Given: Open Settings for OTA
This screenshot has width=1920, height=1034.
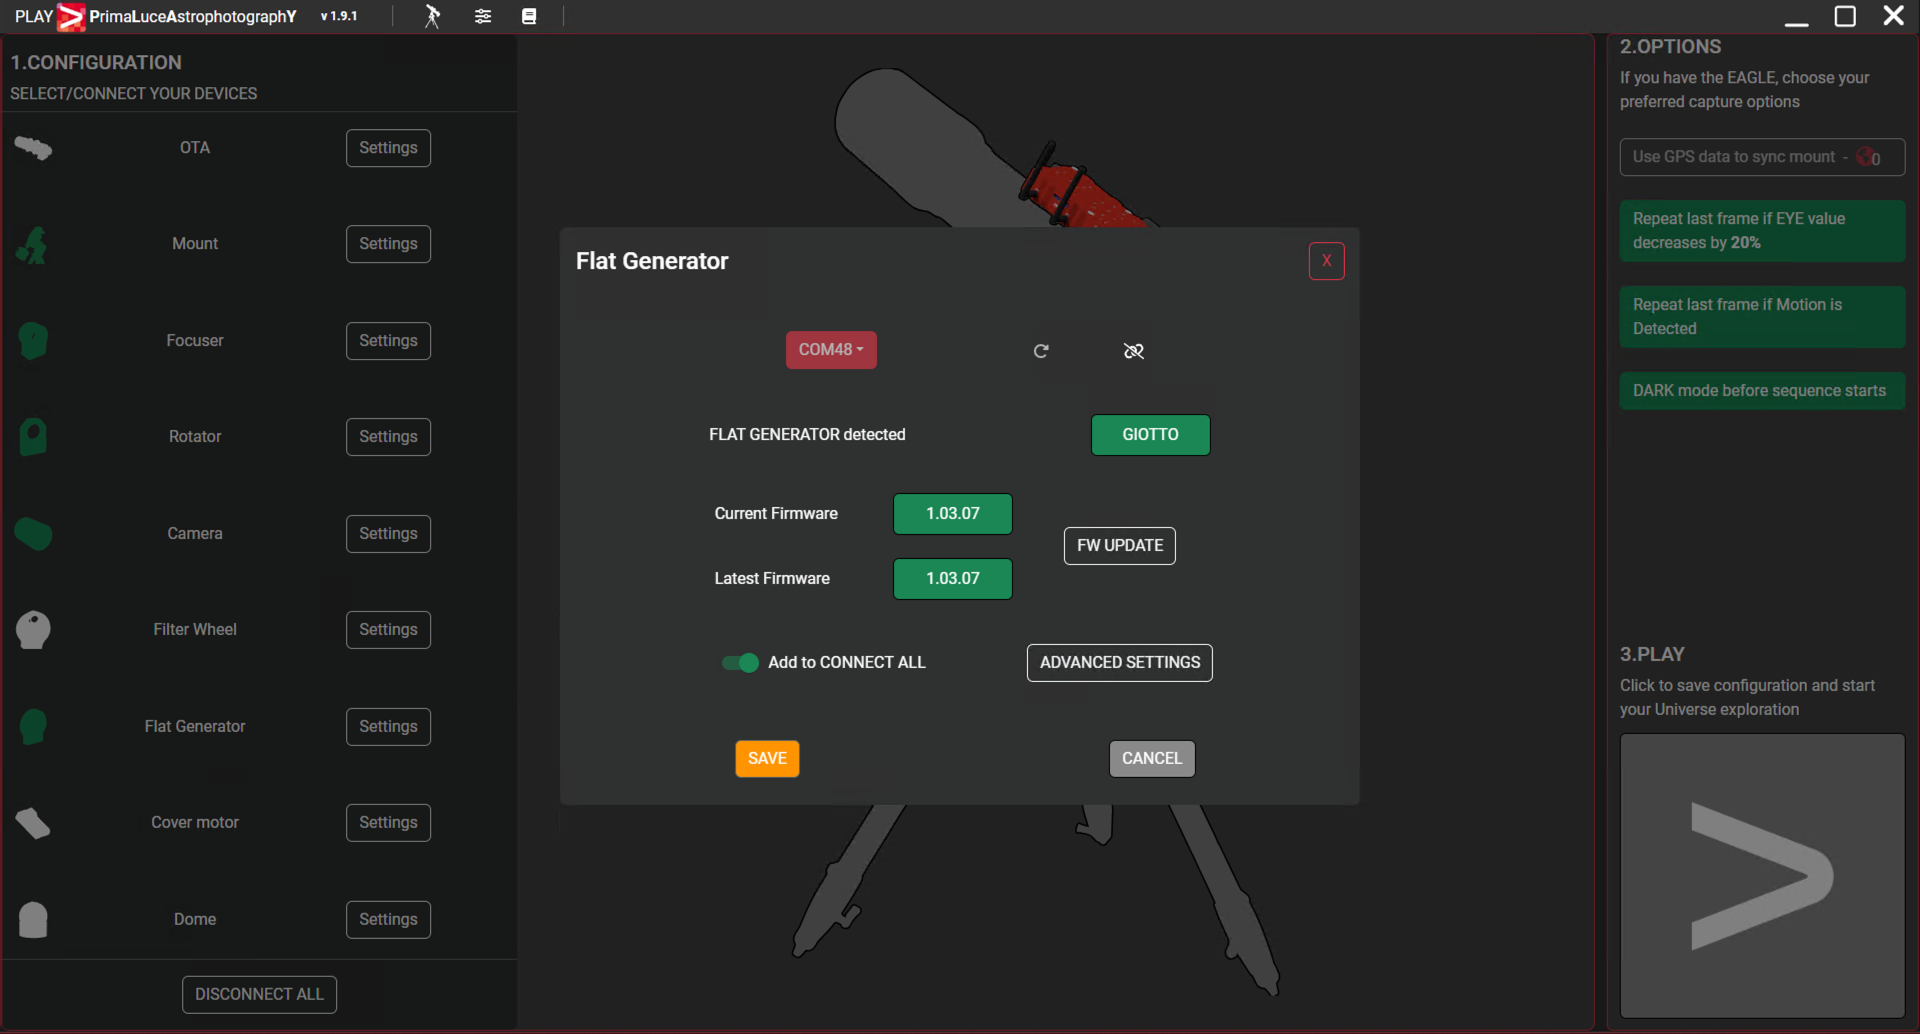Looking at the screenshot, I should tap(388, 148).
